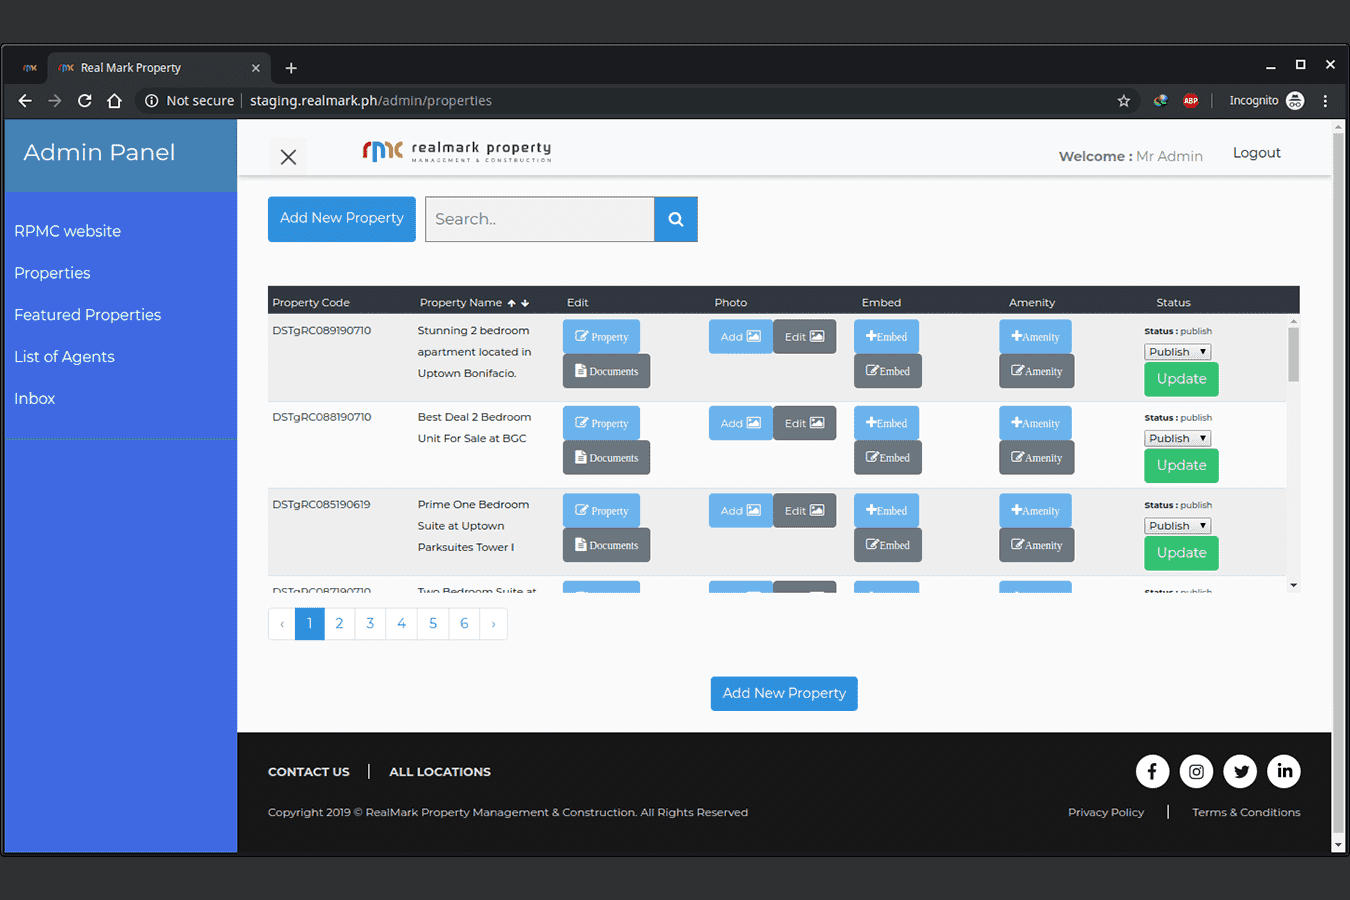Go to page 6 of properties

(x=464, y=624)
